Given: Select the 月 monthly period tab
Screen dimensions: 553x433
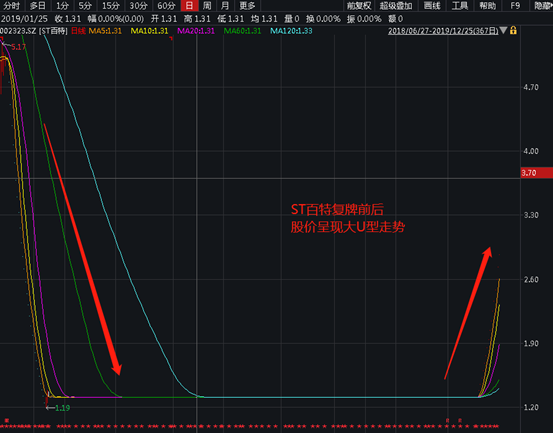Looking at the screenshot, I should pyautogui.click(x=225, y=6).
